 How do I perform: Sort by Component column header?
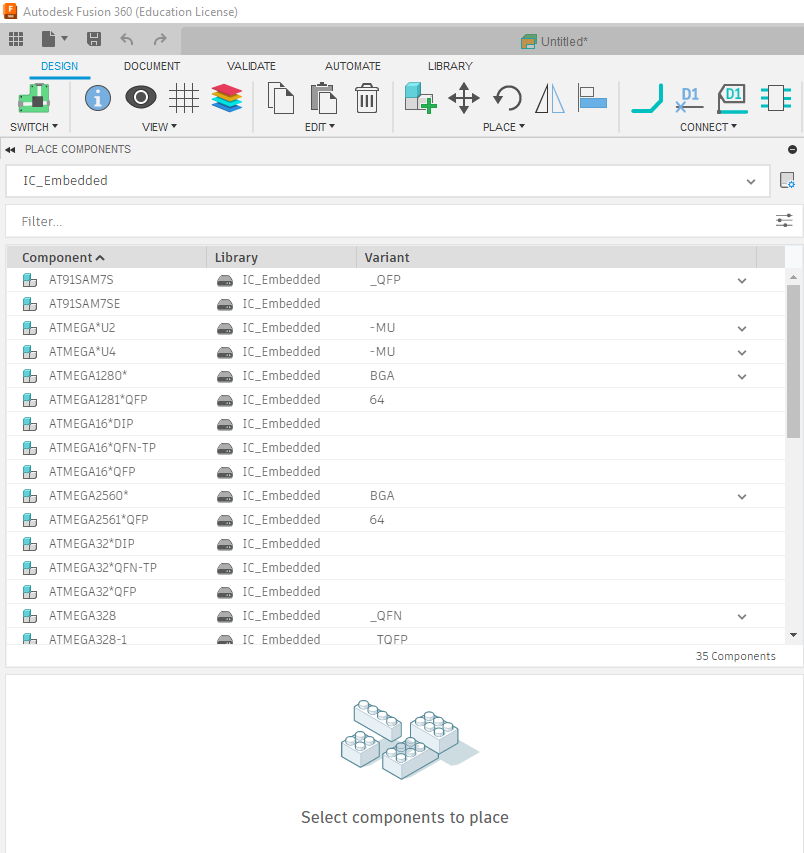107,257
